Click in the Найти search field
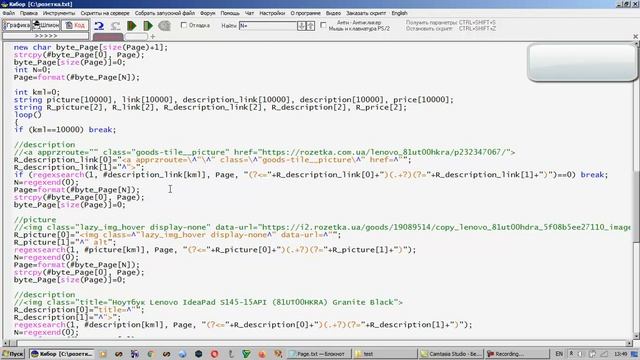The height and width of the screenshot is (360, 640). [268, 26]
